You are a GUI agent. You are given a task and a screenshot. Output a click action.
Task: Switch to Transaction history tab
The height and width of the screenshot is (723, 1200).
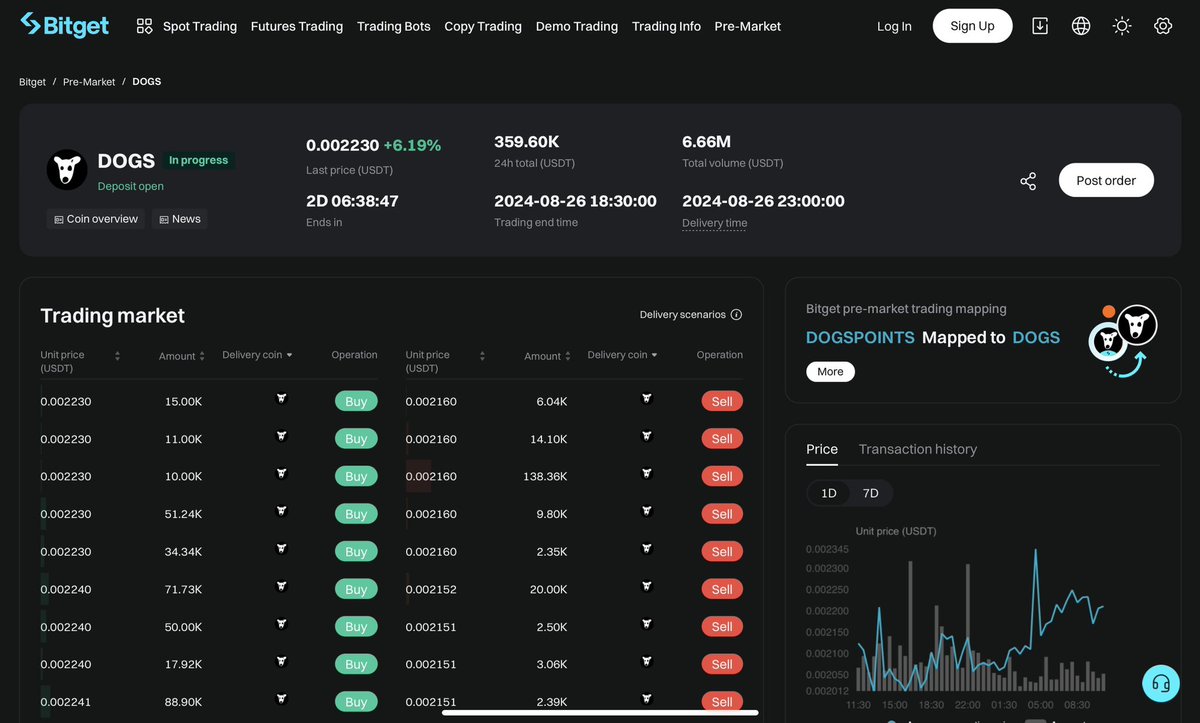(x=918, y=449)
